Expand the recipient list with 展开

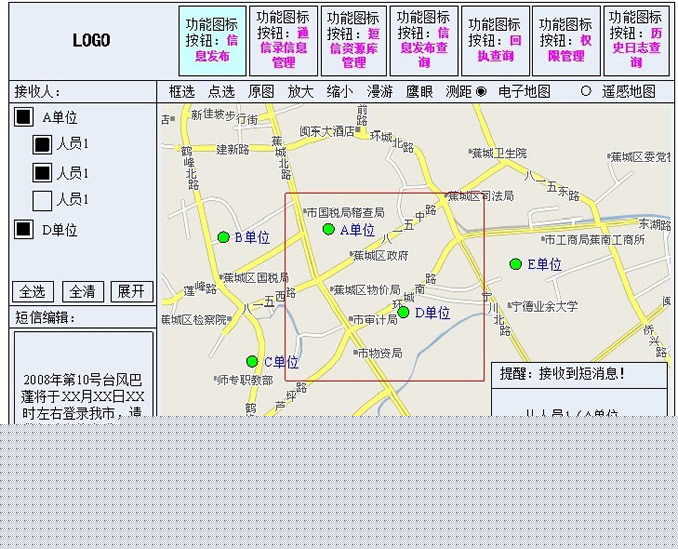(x=132, y=292)
